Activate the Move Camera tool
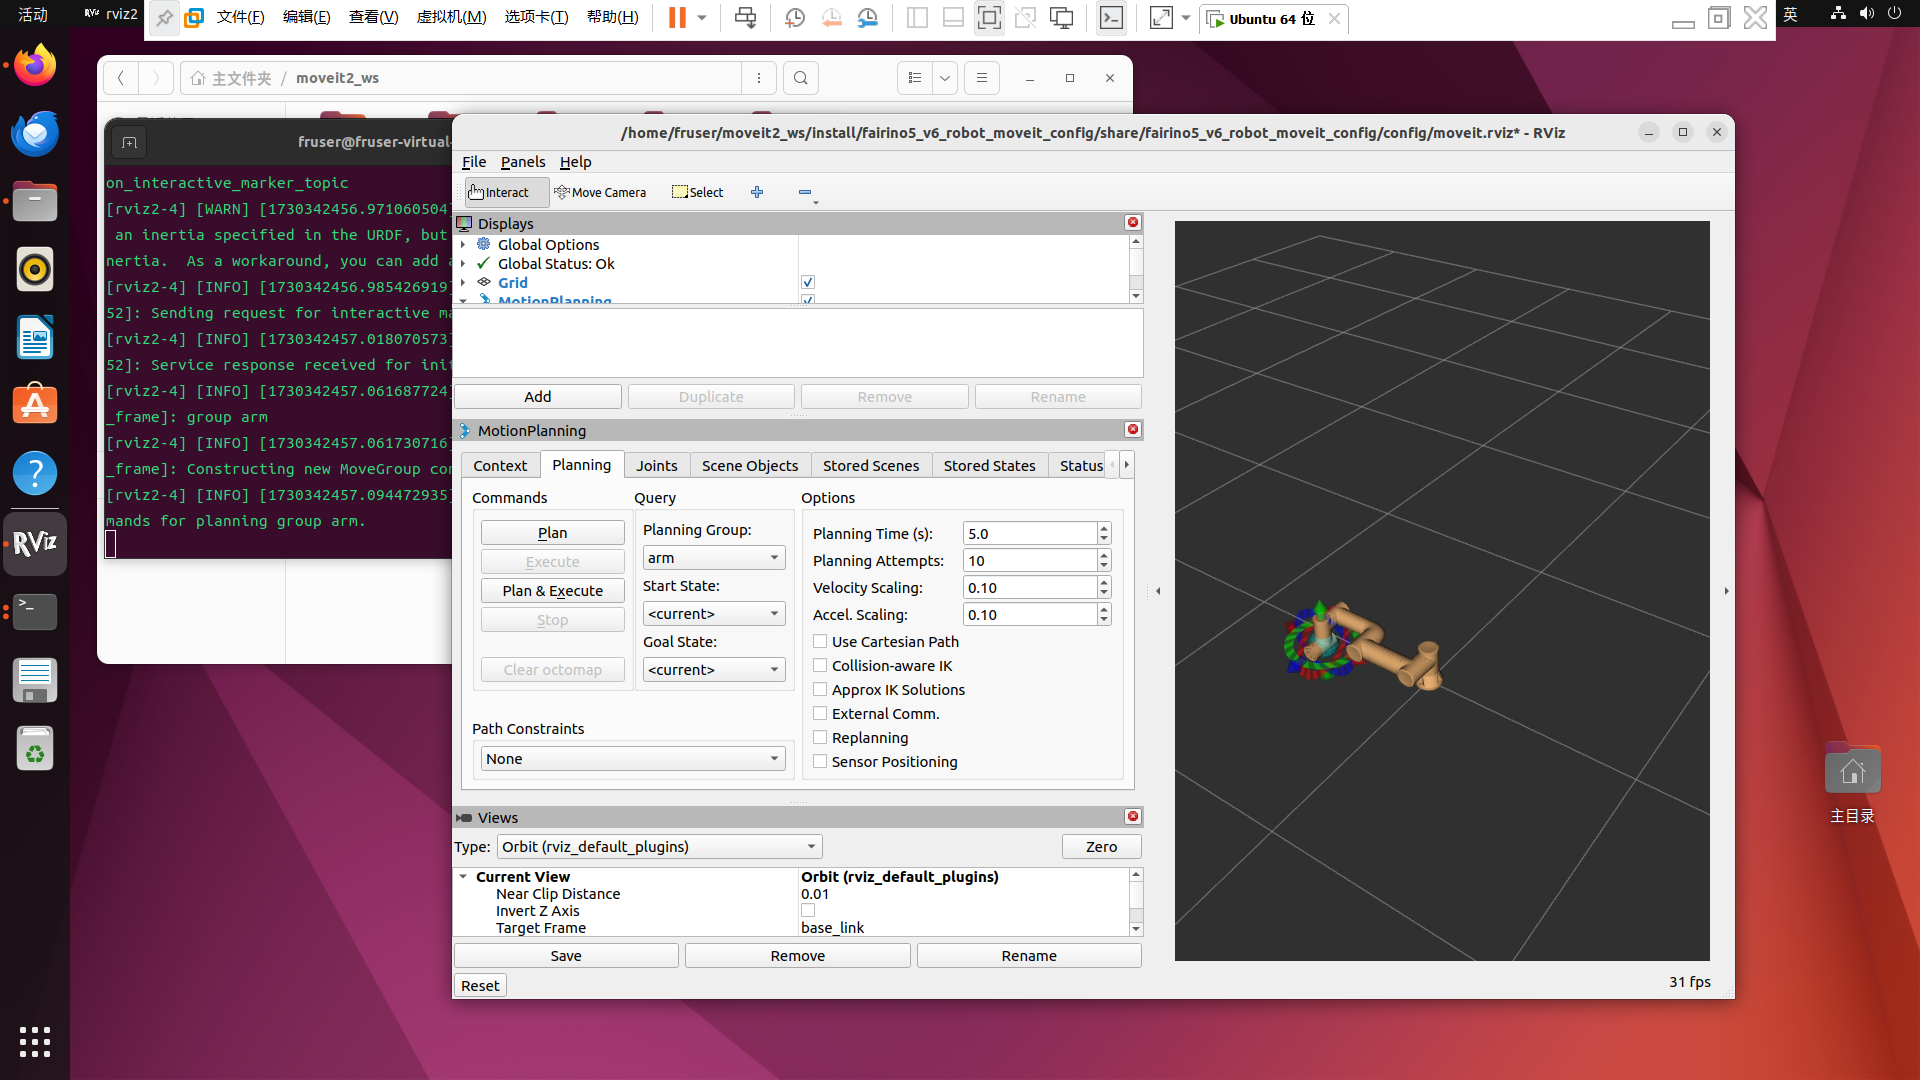This screenshot has height=1080, width=1920. pyautogui.click(x=600, y=192)
